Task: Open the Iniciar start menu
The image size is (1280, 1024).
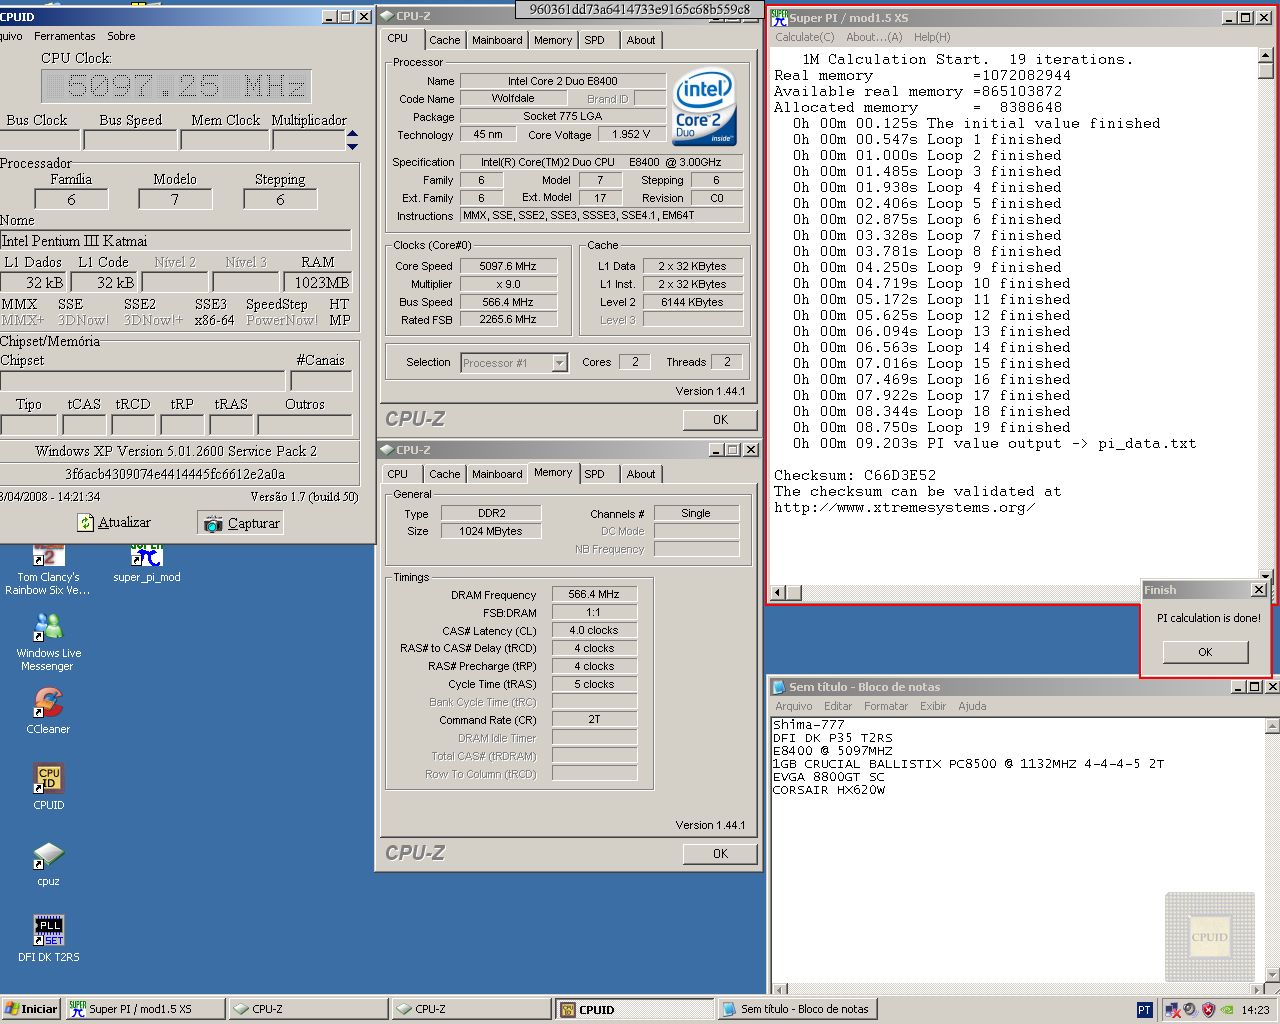Action: [31, 1009]
